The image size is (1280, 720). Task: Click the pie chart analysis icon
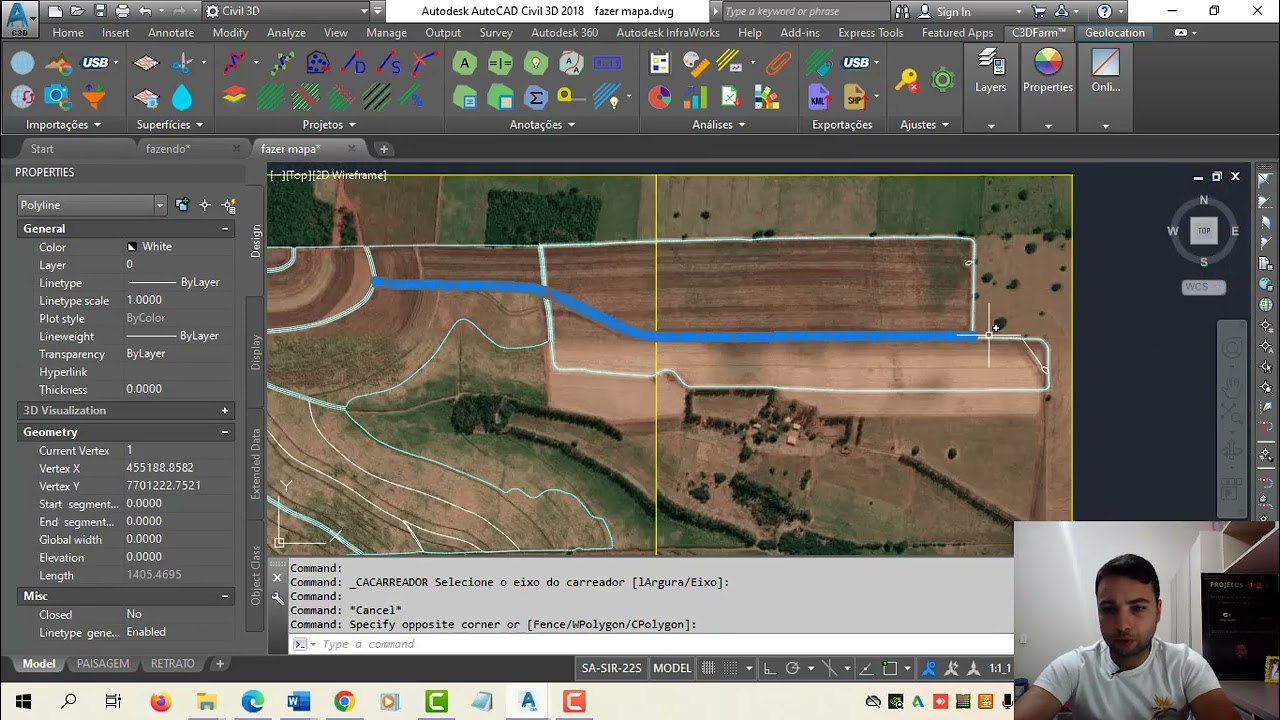[659, 97]
